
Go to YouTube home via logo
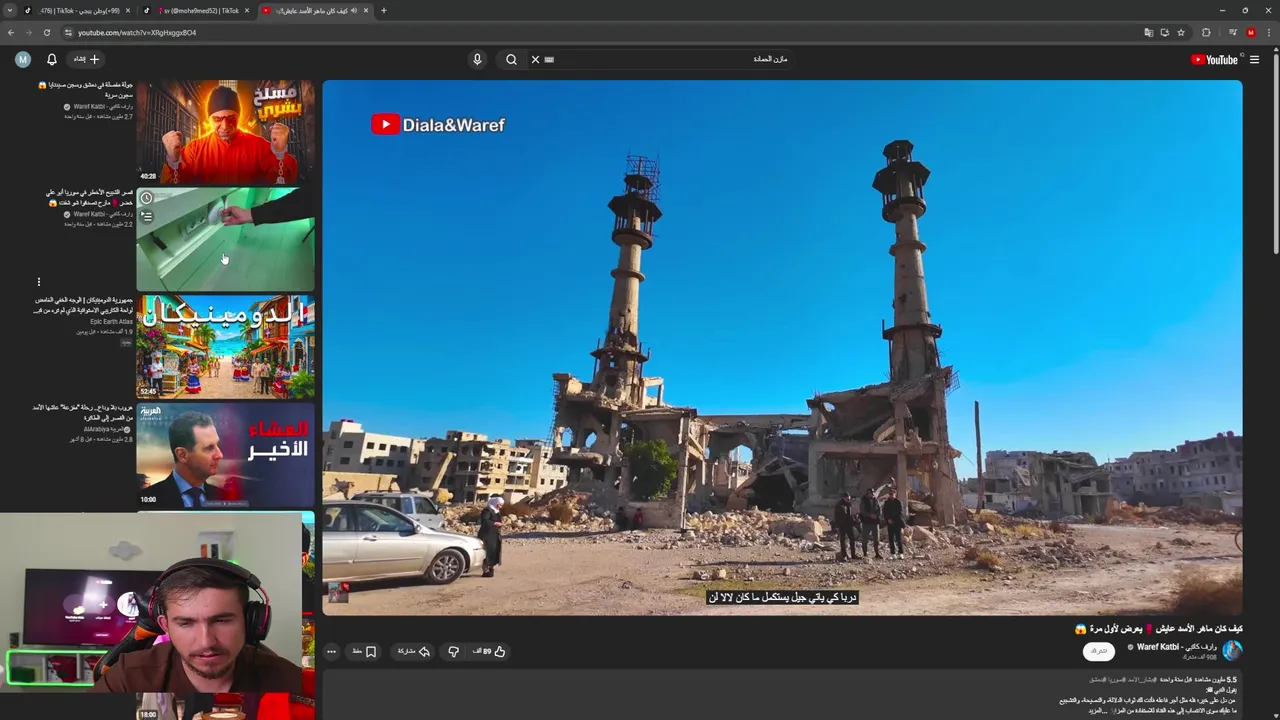(1215, 59)
